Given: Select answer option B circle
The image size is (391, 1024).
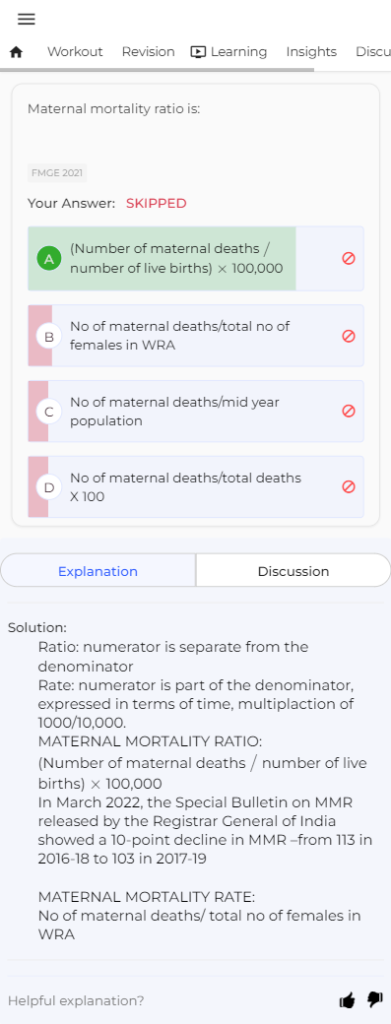Looking at the screenshot, I should [49, 336].
